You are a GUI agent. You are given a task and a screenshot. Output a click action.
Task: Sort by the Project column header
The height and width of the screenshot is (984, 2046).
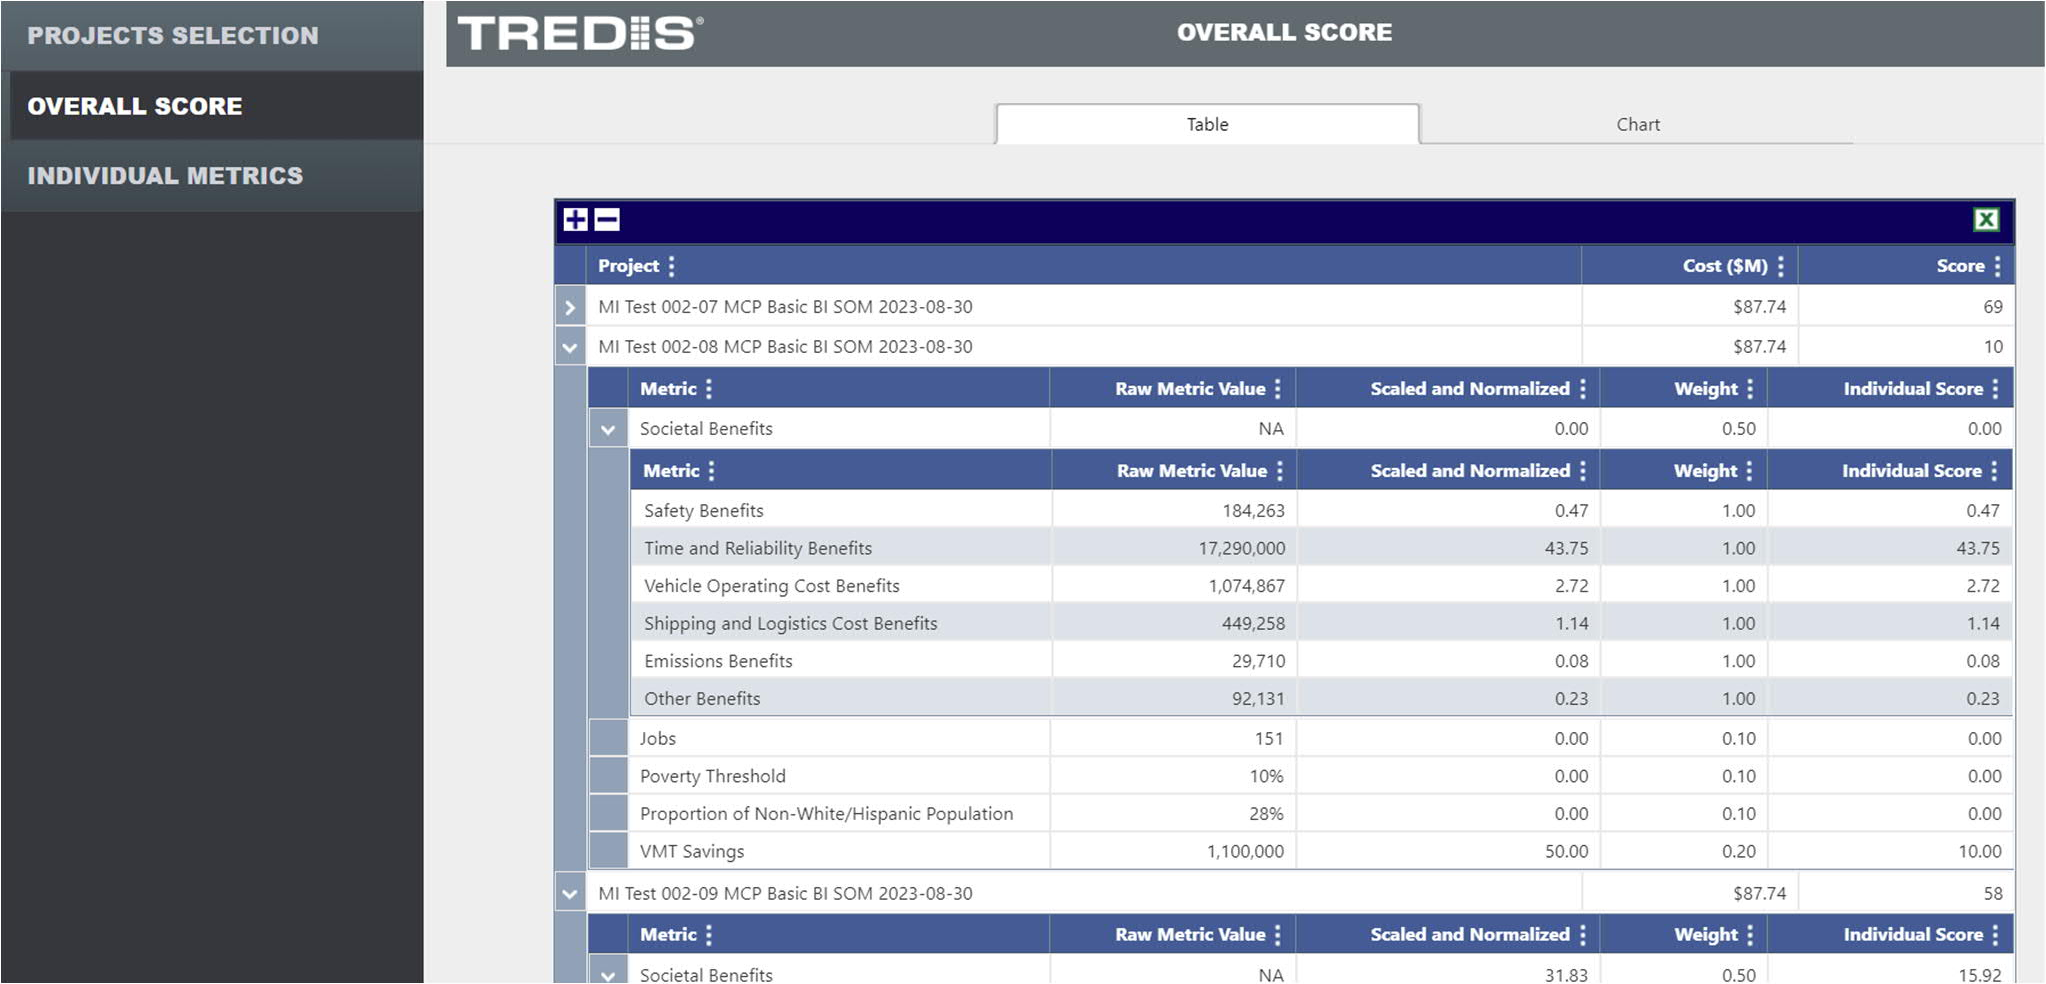pyautogui.click(x=628, y=266)
